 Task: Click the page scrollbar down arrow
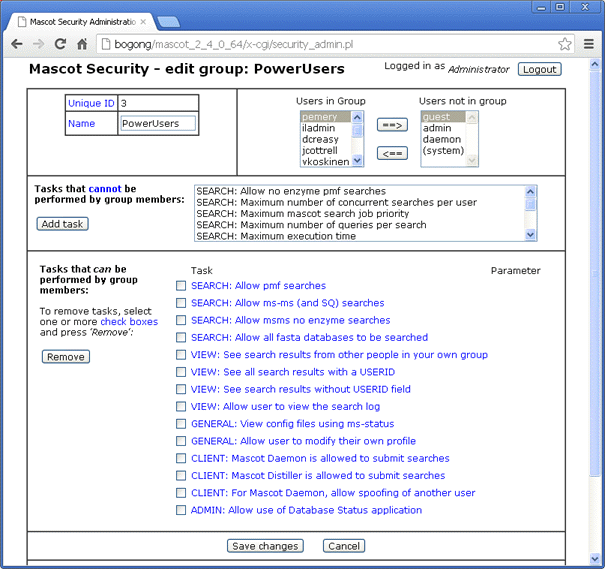coord(595,558)
